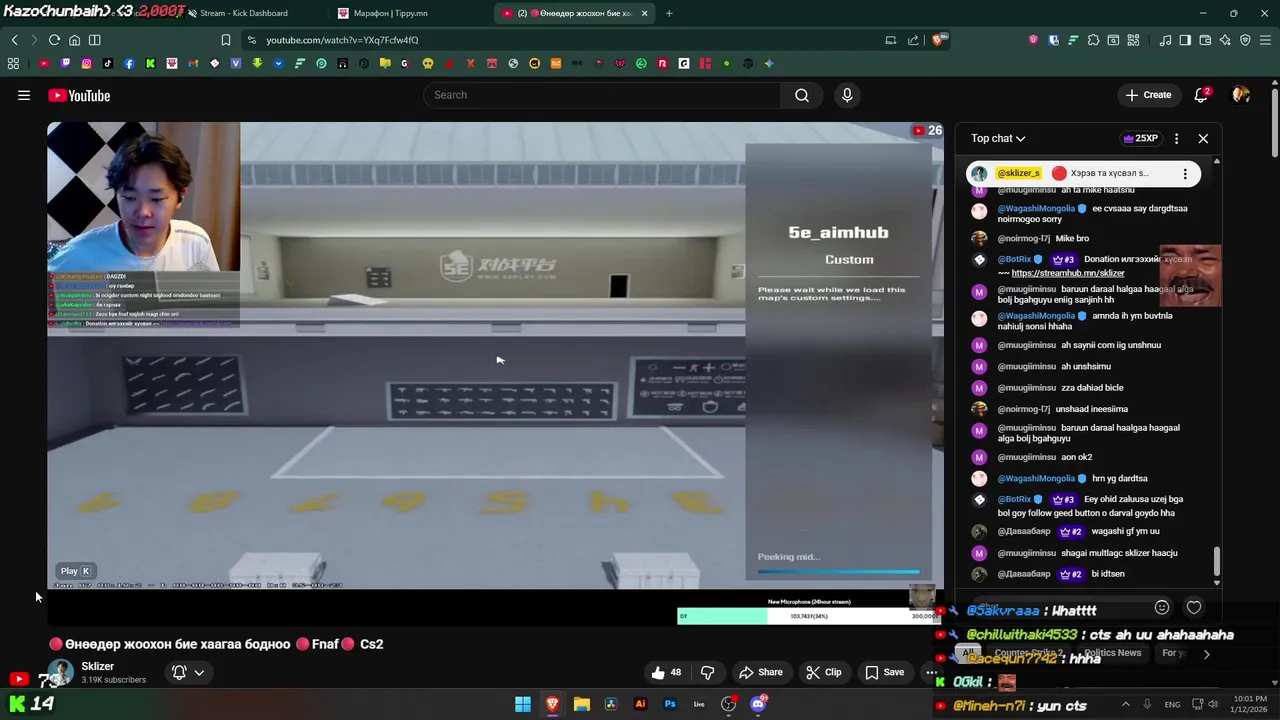Show hidden system tray icons

(x=1125, y=704)
